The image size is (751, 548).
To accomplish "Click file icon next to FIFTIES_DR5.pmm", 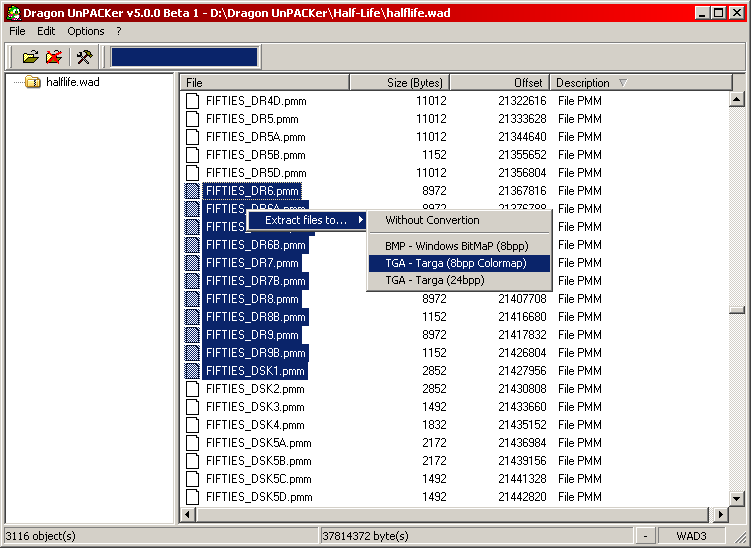I will pos(192,119).
